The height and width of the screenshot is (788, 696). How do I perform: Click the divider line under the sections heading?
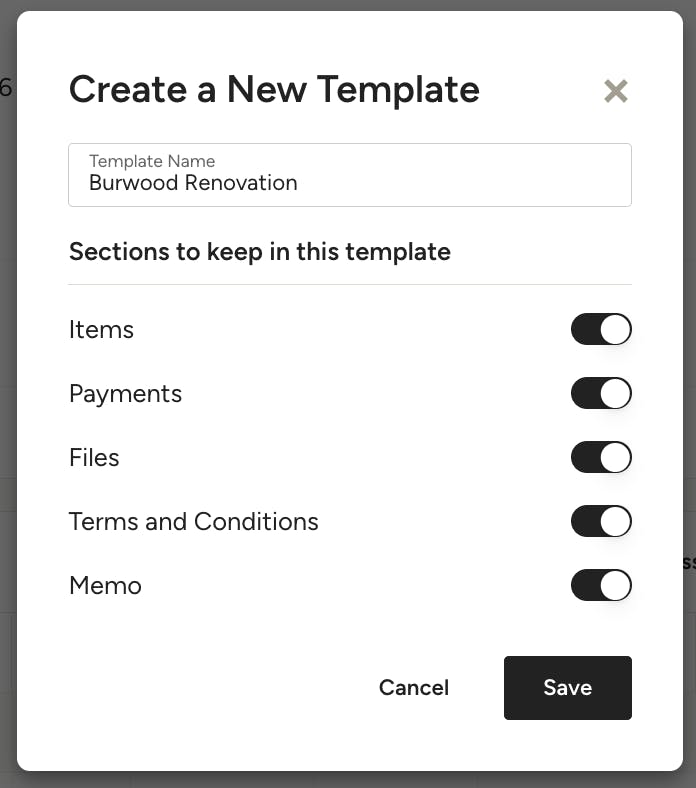(350, 284)
